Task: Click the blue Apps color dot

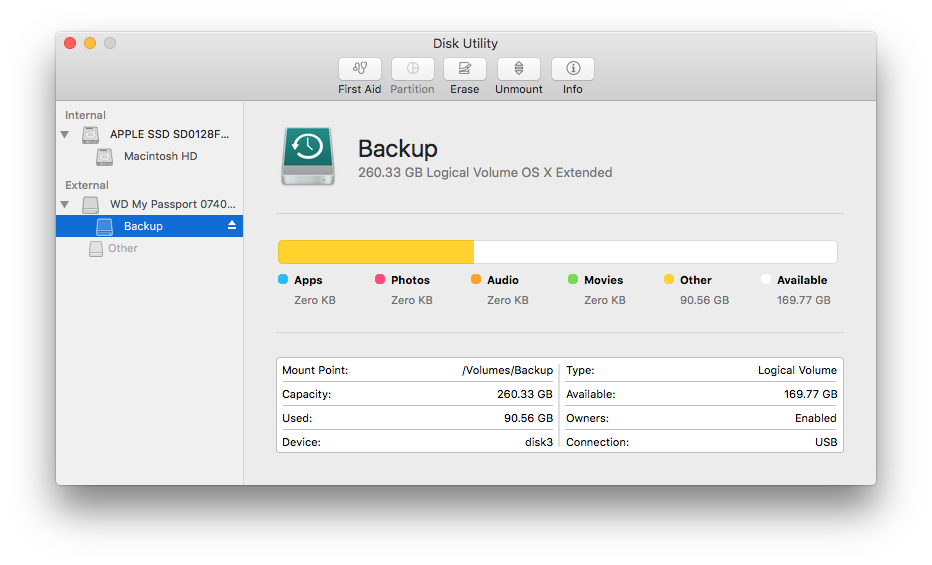Action: tap(283, 279)
